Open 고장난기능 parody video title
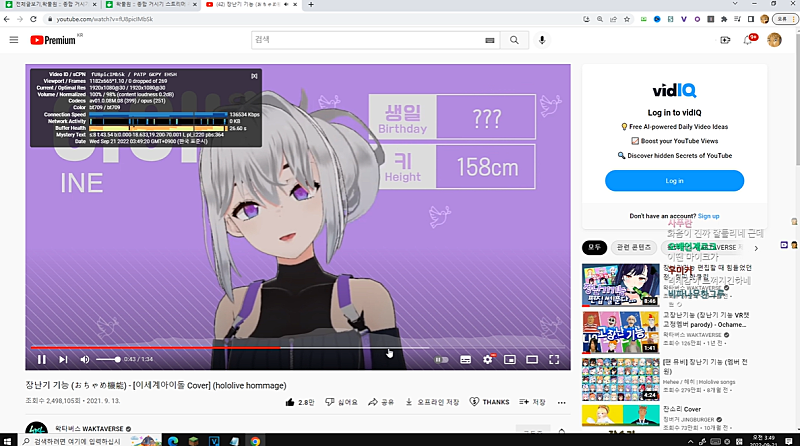This screenshot has width=800, height=446. pyautogui.click(x=706, y=320)
